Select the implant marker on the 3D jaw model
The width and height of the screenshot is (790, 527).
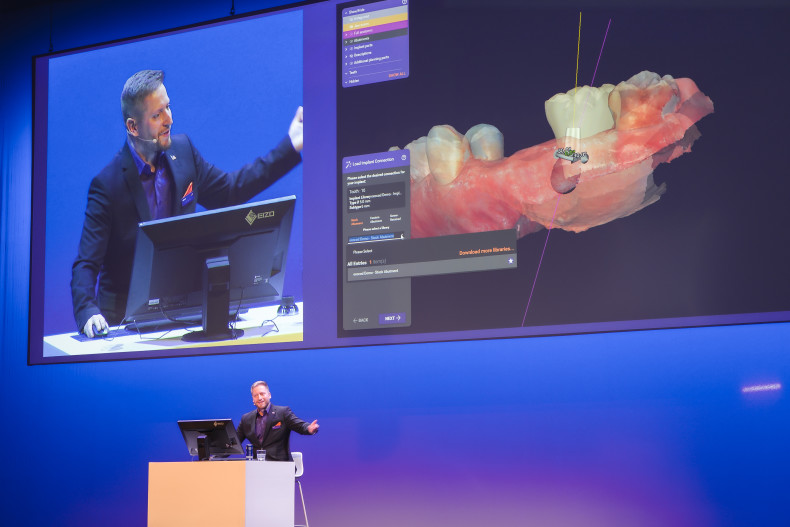tap(572, 155)
